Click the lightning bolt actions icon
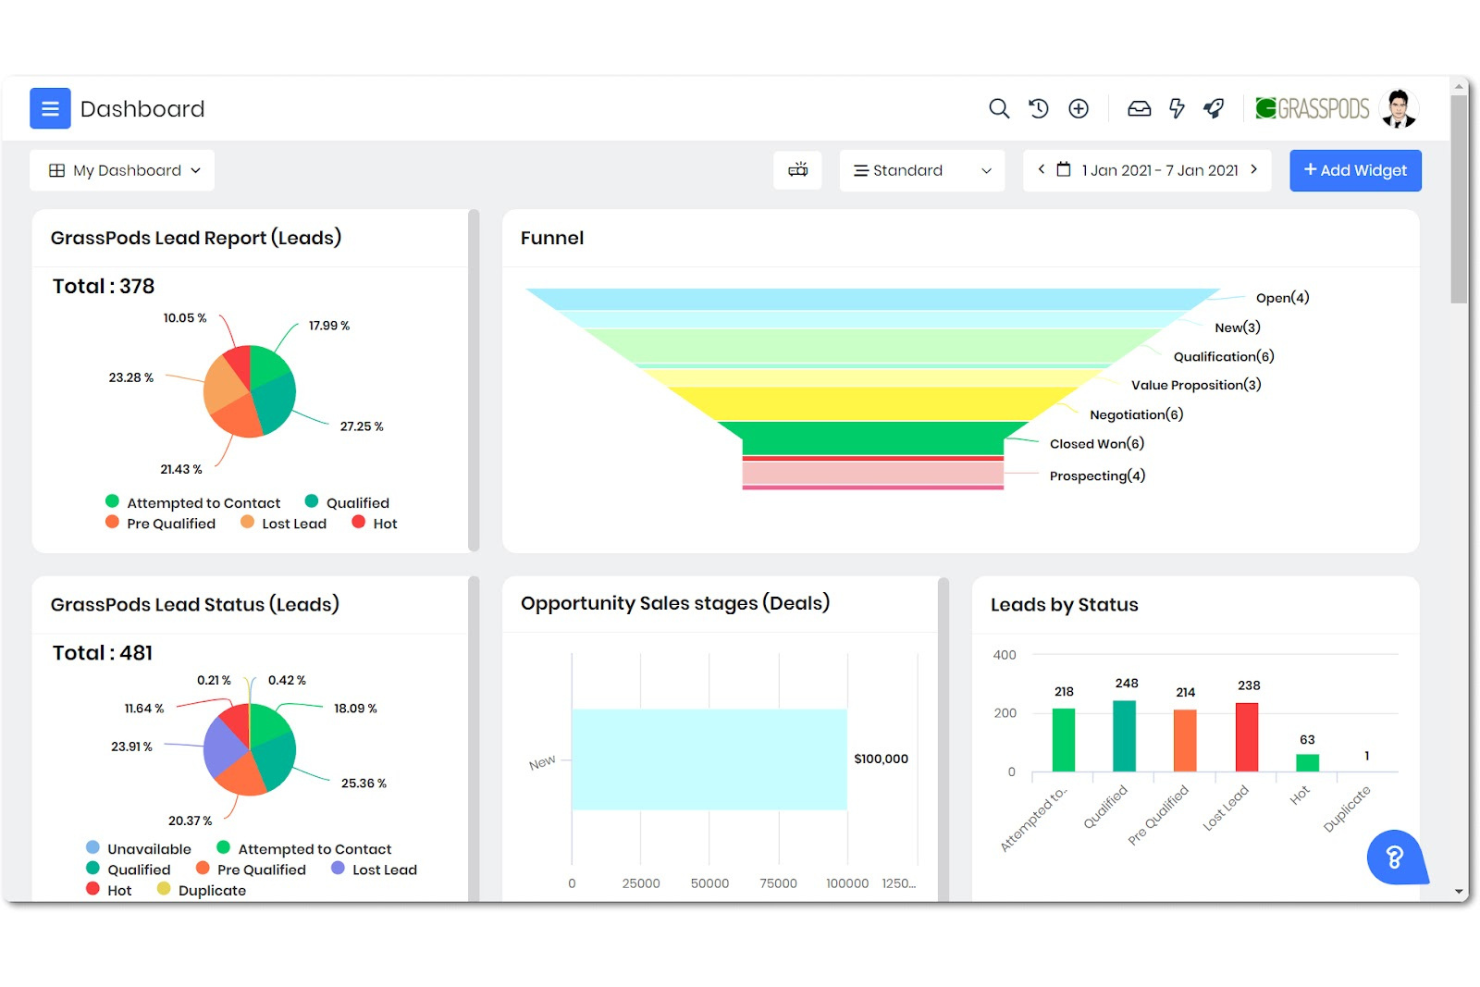Viewport: 1480px width, 987px height. (1176, 108)
